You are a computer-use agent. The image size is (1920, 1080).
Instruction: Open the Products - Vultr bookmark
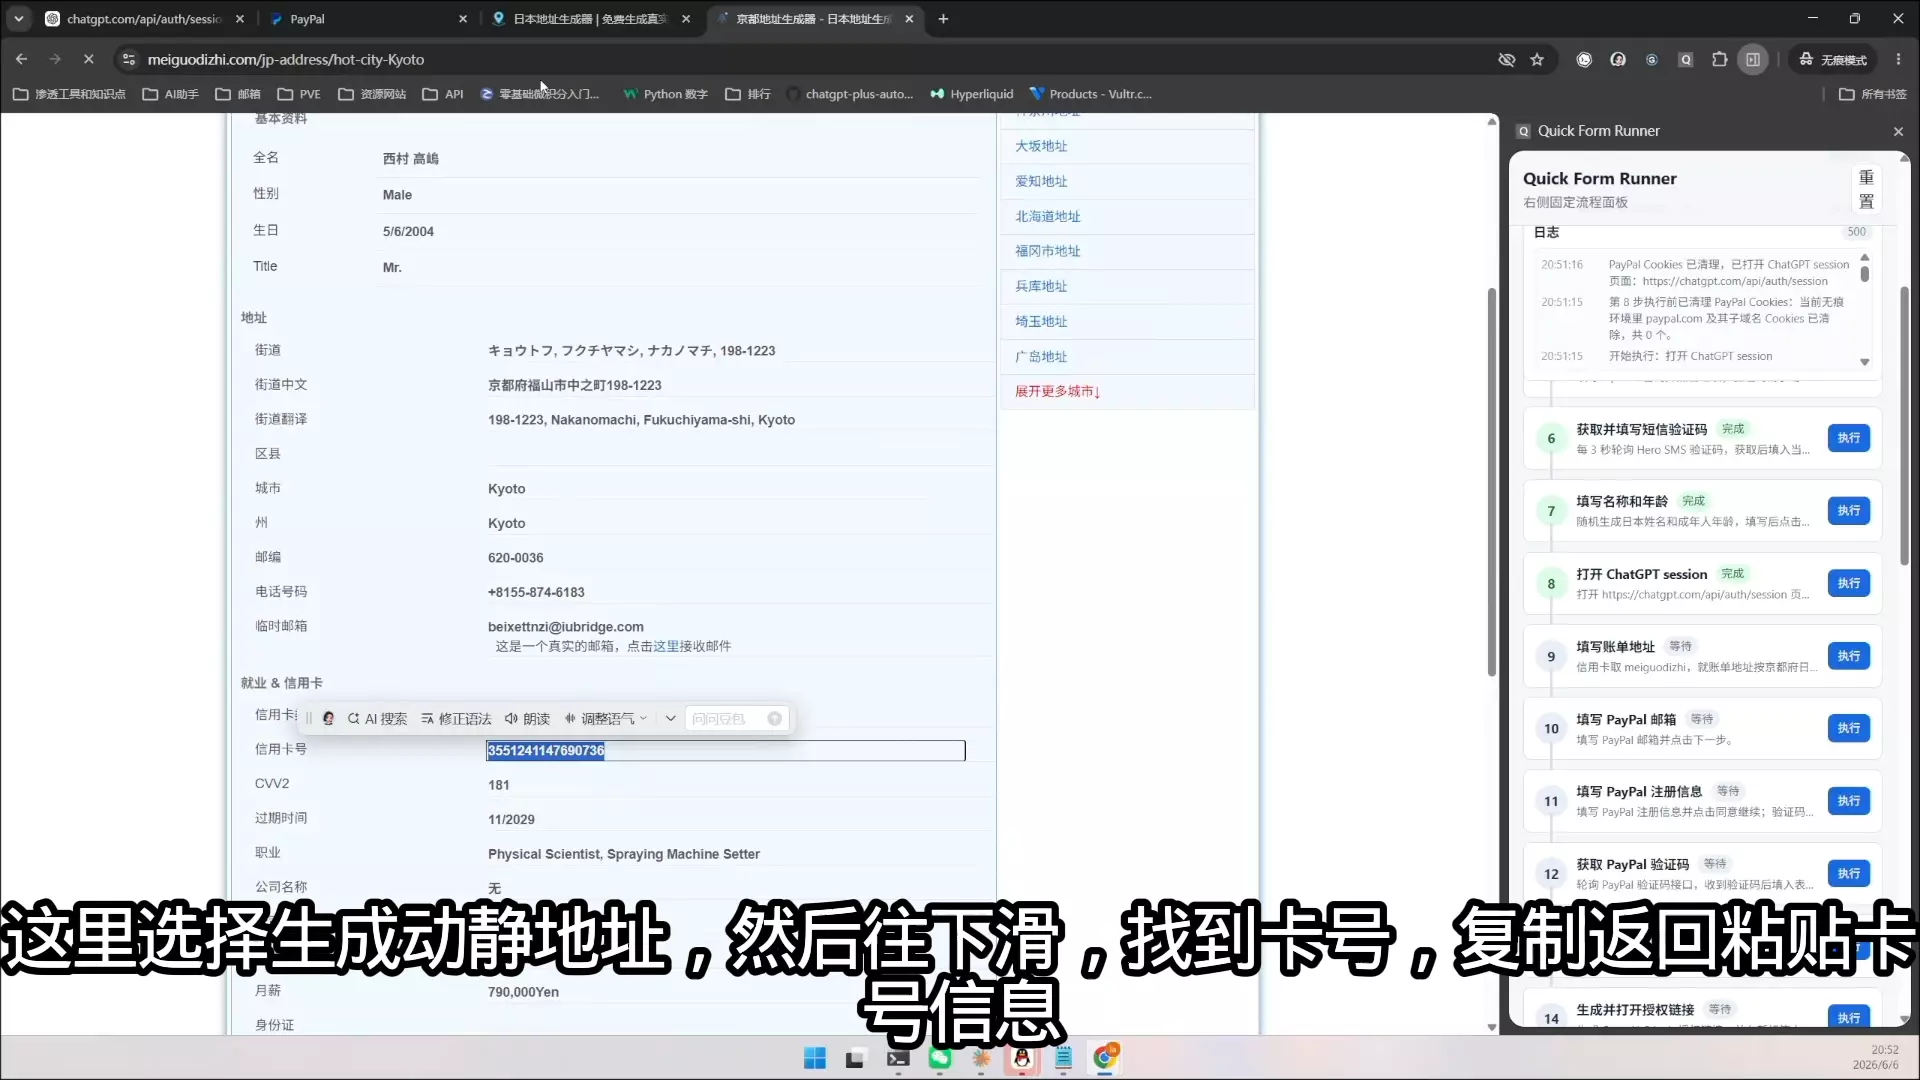coord(1090,94)
